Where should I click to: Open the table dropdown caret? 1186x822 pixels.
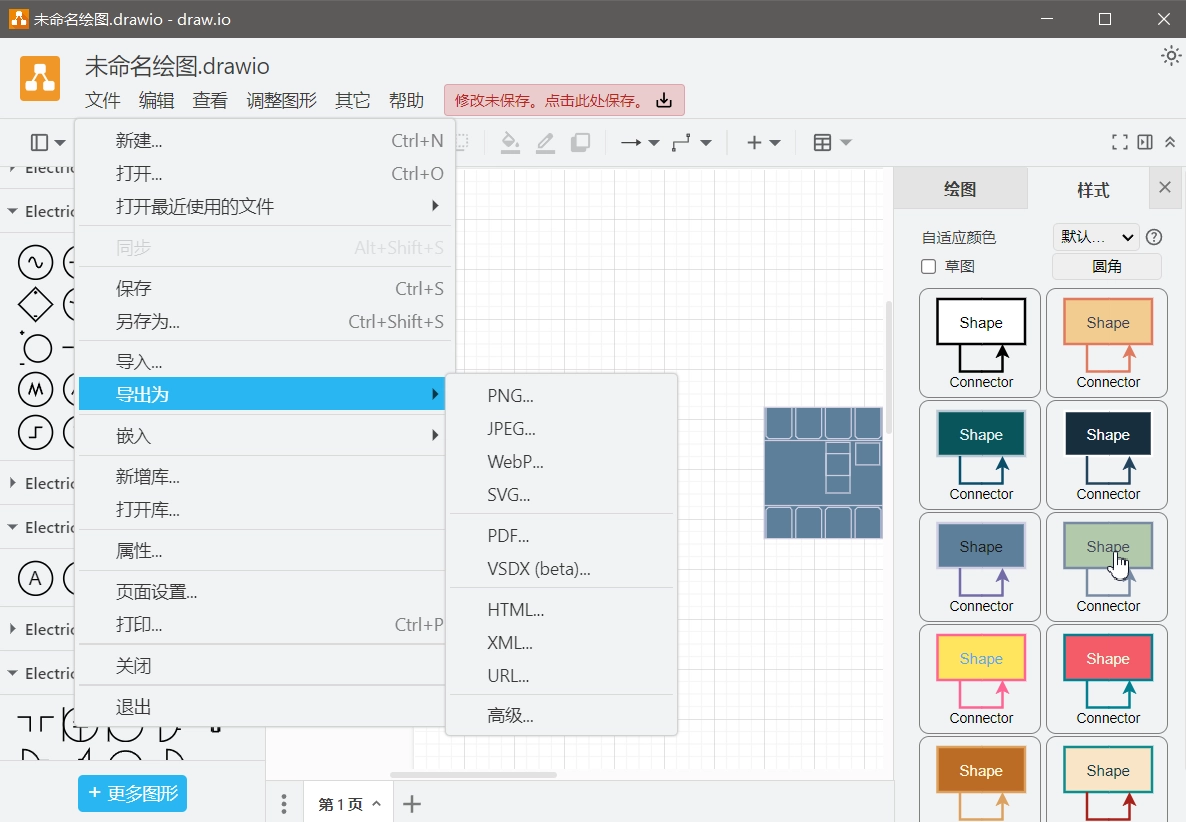click(x=846, y=143)
